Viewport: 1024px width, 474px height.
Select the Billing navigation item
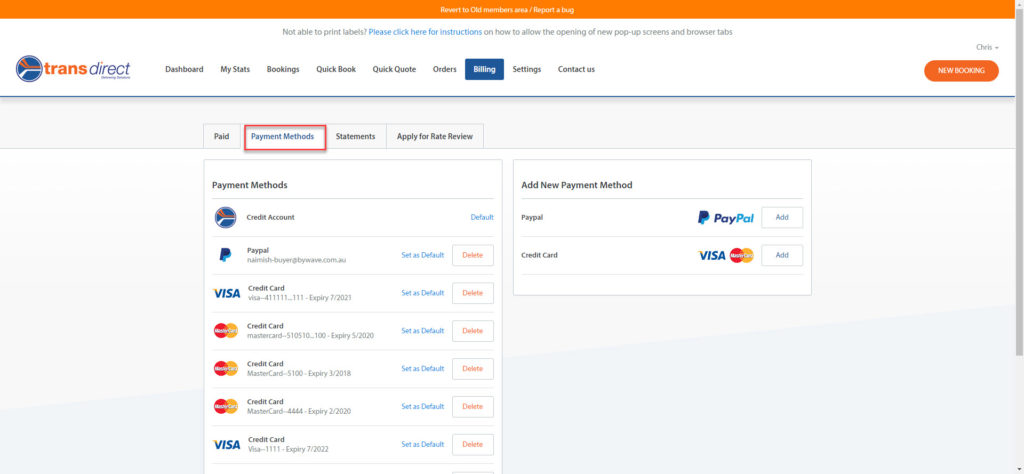point(485,69)
